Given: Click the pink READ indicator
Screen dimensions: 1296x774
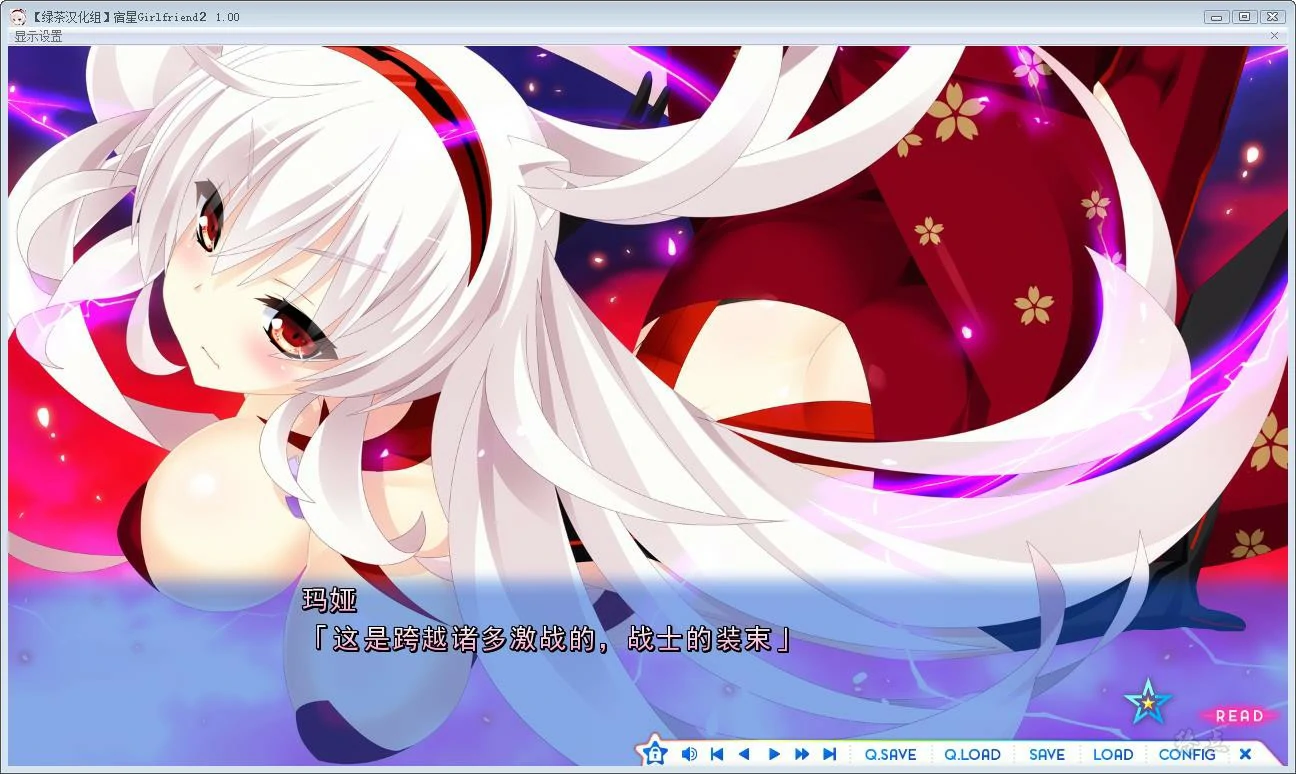Looking at the screenshot, I should (x=1238, y=716).
